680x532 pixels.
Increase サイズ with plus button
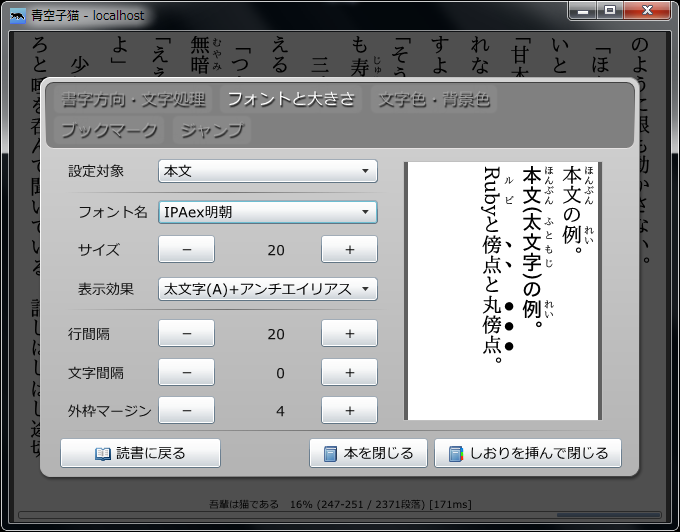[x=350, y=249]
